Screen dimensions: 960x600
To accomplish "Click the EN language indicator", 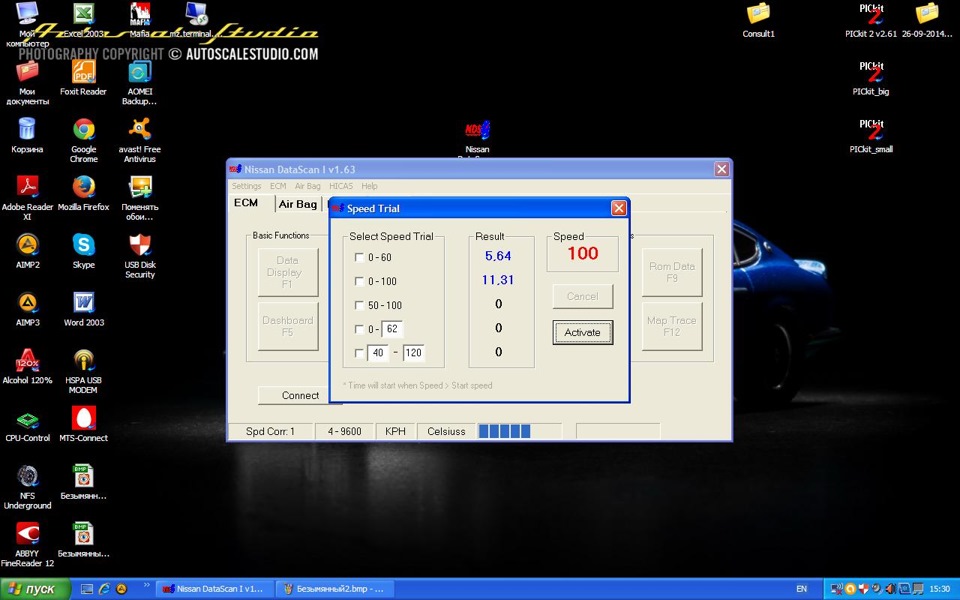I will click(801, 589).
